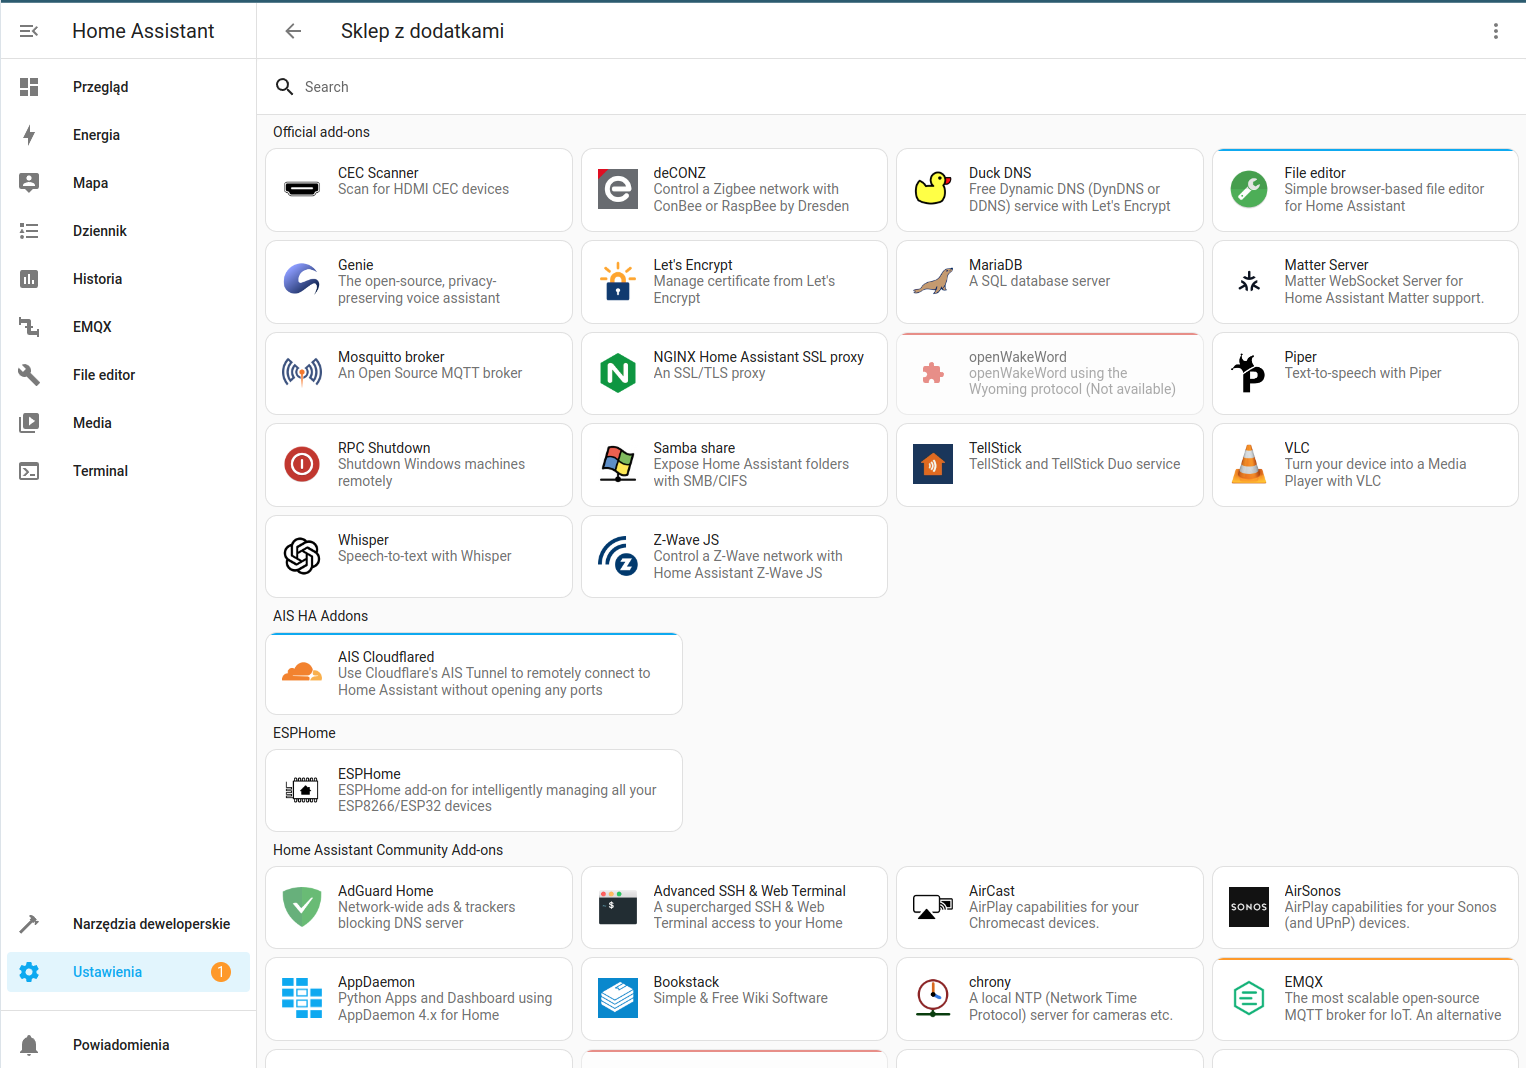Click 'Text-to-speech with Piper' description
This screenshot has height=1068, width=1526.
coord(1363,373)
